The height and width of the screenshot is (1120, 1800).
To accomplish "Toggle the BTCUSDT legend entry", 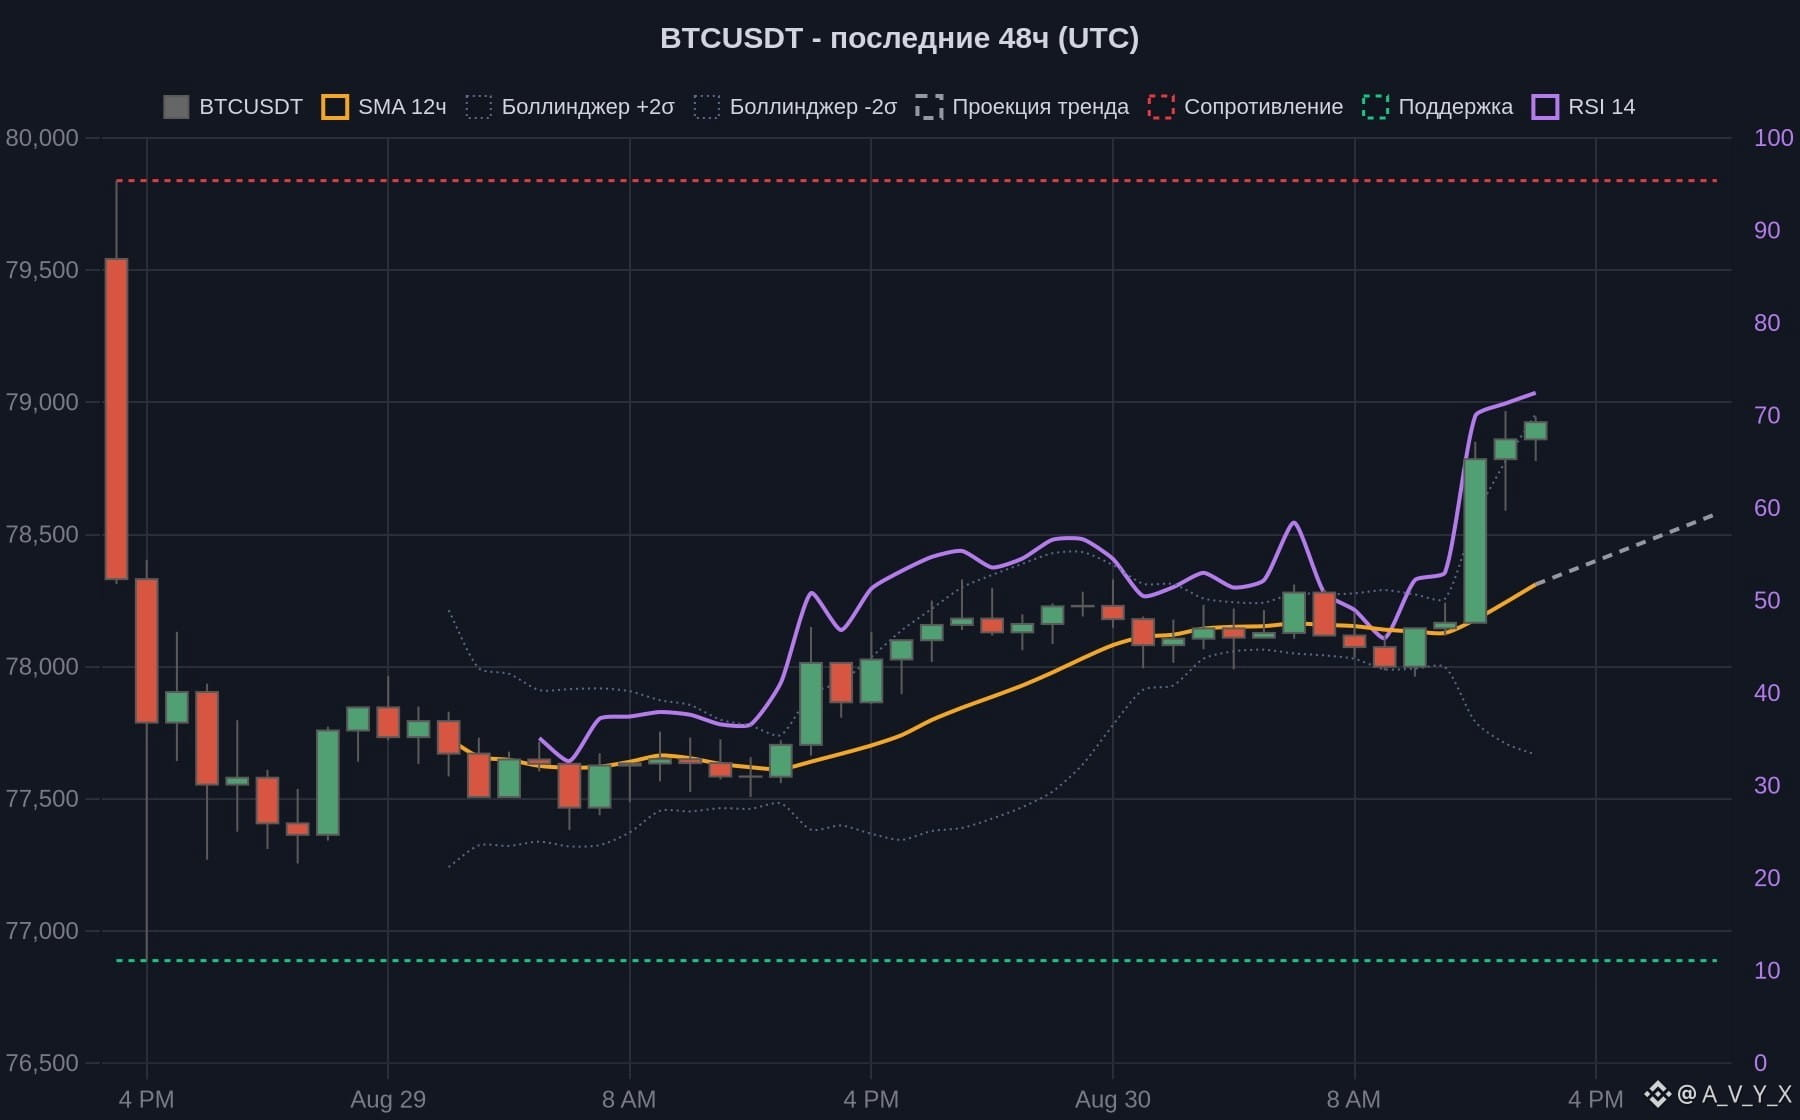I will coord(233,107).
